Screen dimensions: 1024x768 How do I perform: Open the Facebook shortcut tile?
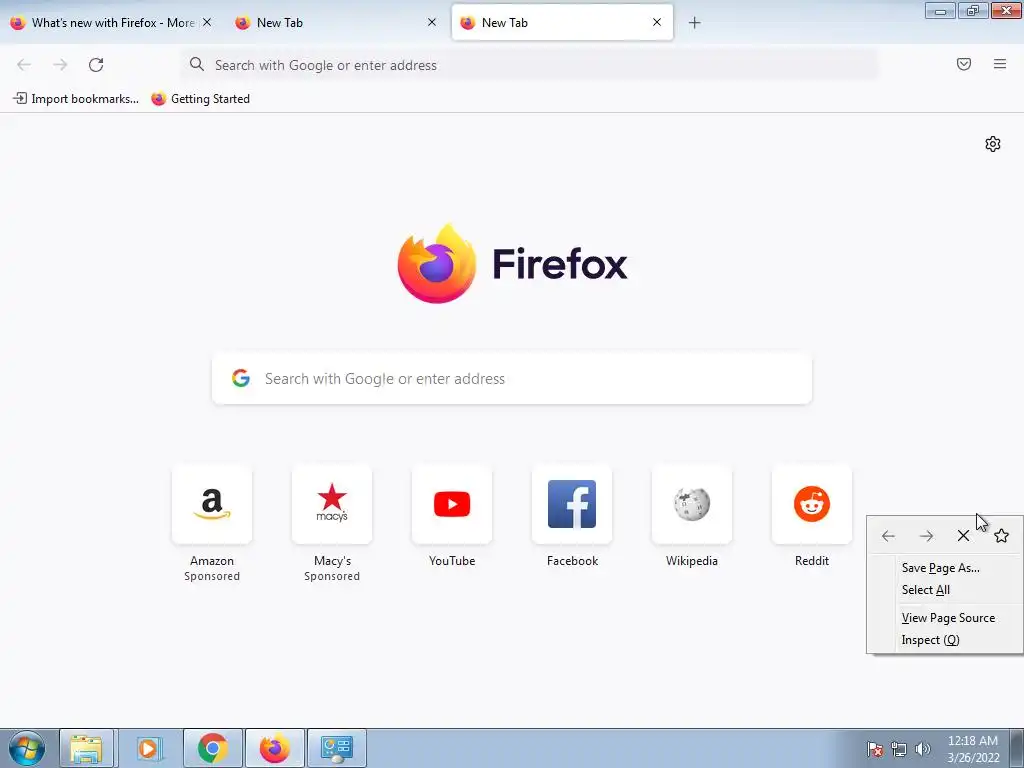pyautogui.click(x=572, y=504)
